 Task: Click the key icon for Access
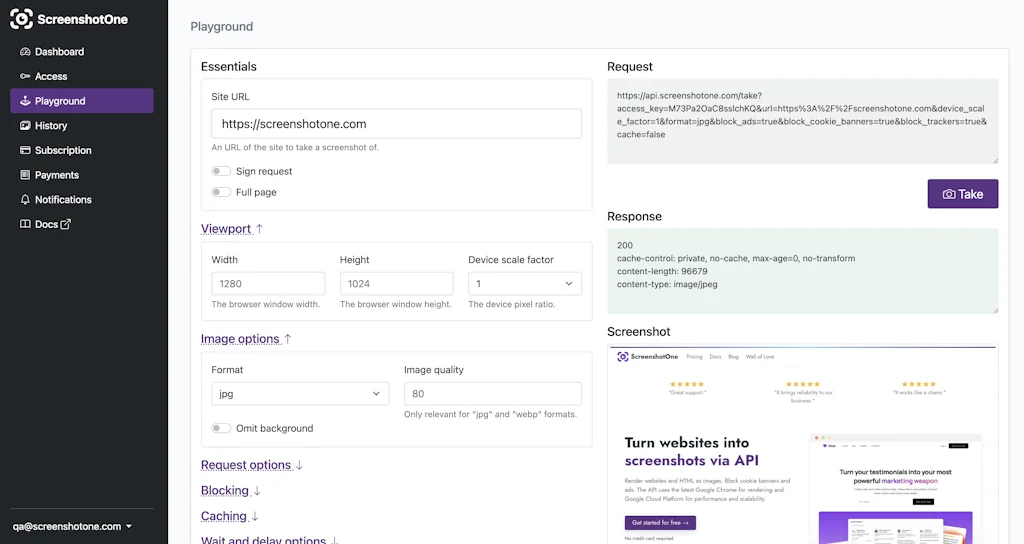point(26,77)
